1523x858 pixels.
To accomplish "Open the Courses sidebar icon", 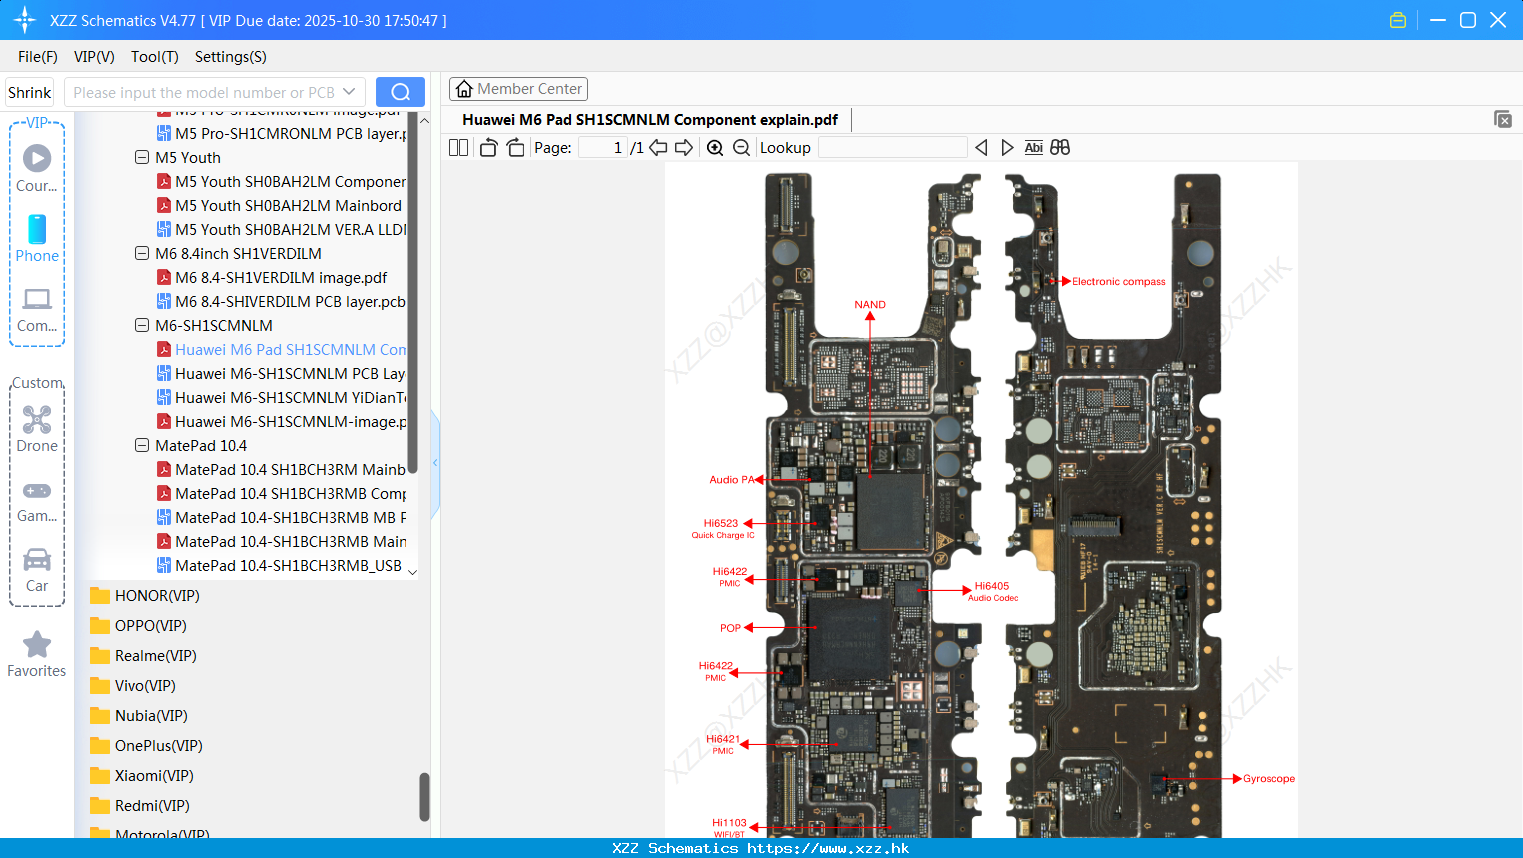I will tap(37, 168).
